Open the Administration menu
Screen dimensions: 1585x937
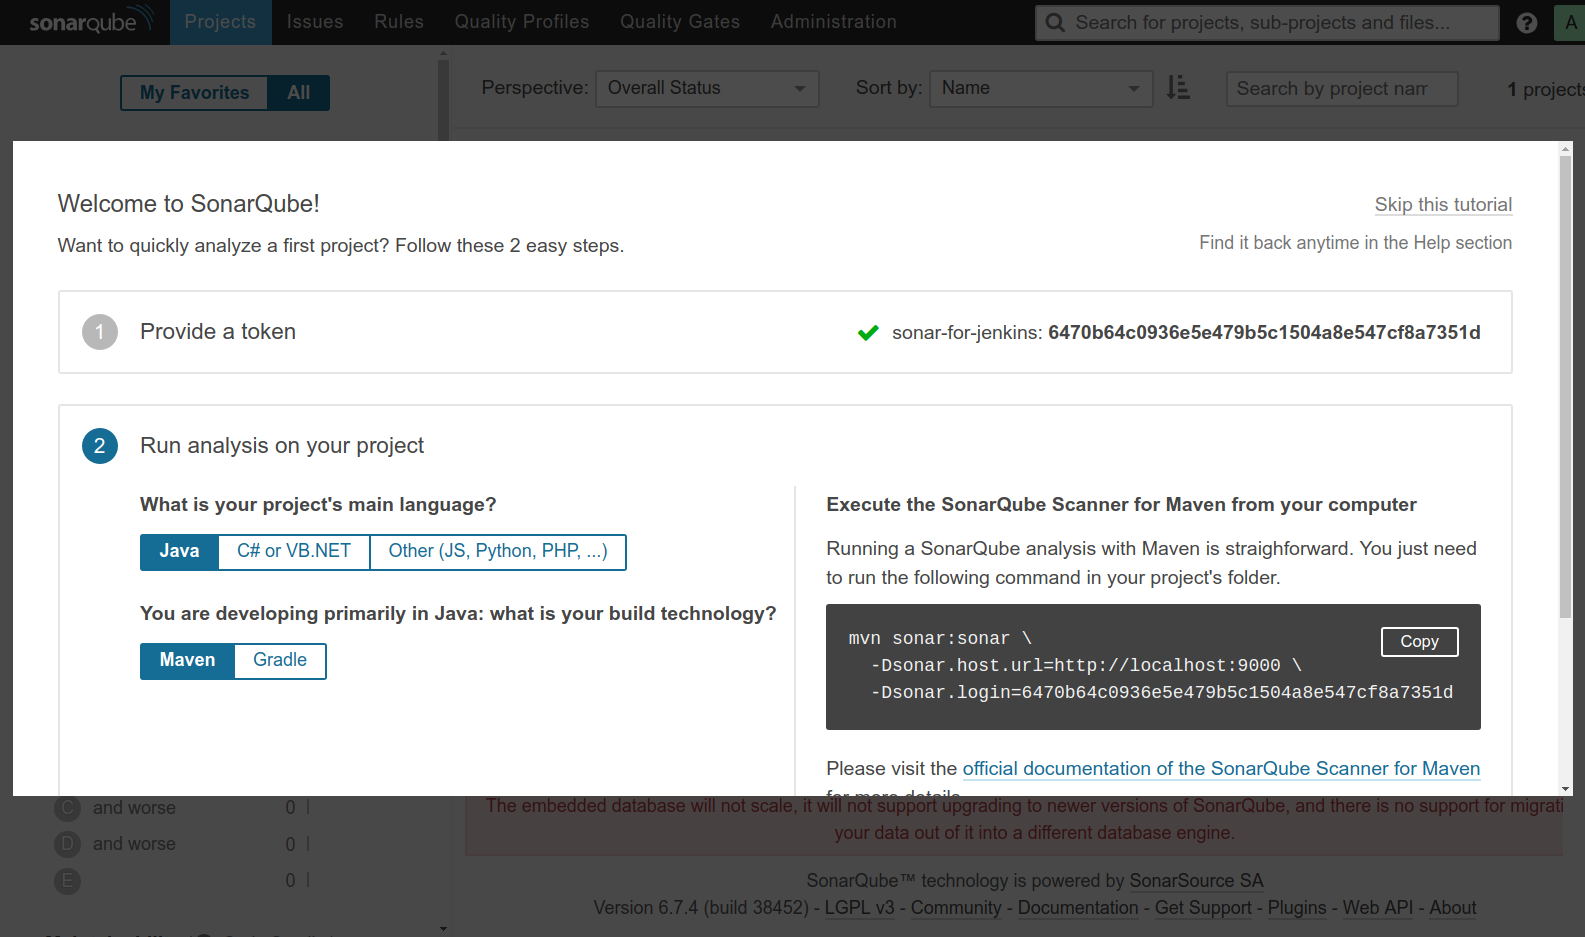click(833, 22)
